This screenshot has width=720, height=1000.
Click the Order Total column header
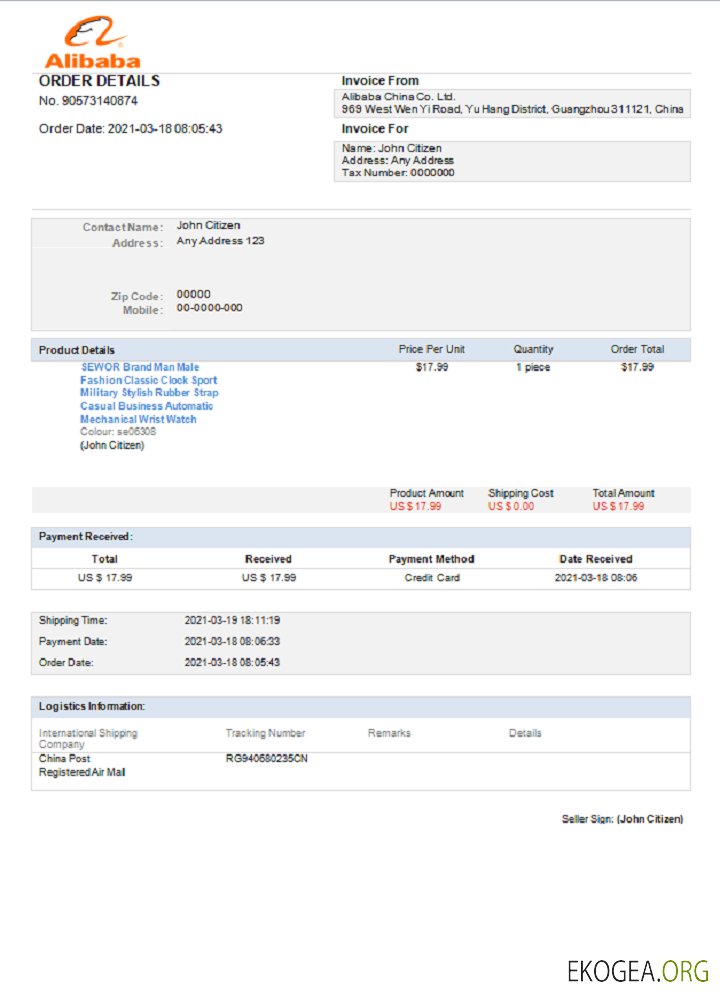637,350
